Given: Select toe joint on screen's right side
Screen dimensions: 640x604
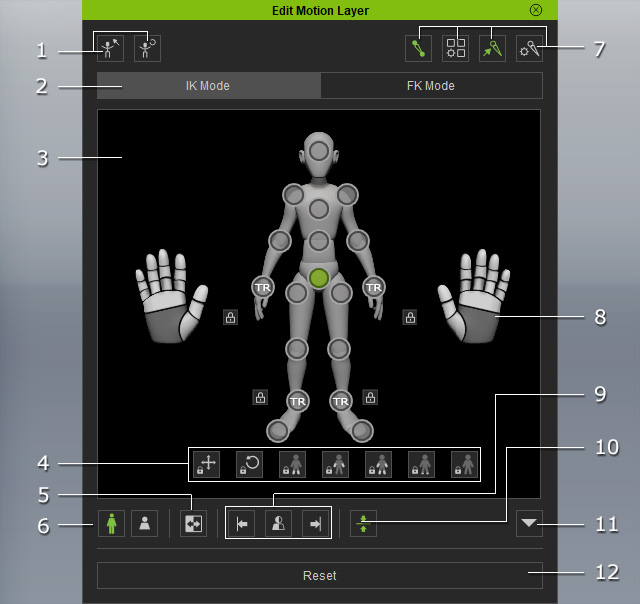Looking at the screenshot, I should (x=362, y=431).
